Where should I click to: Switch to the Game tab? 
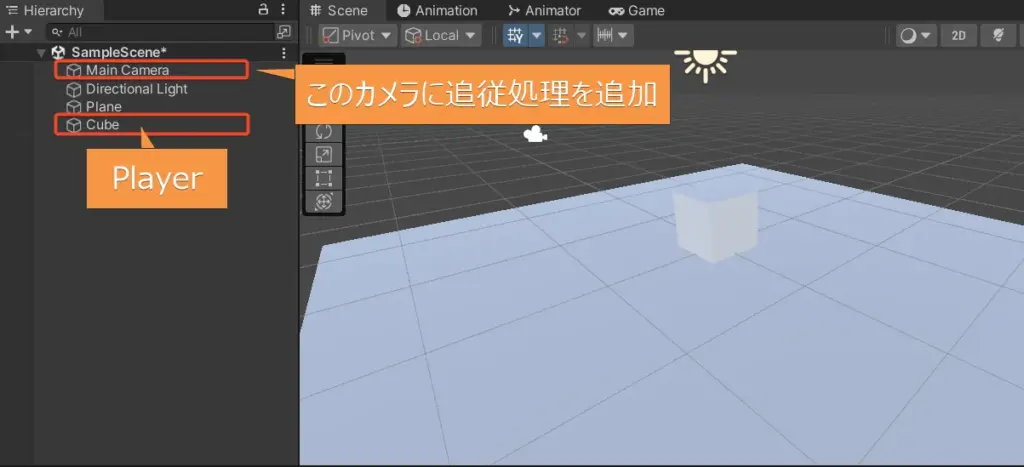coord(637,10)
